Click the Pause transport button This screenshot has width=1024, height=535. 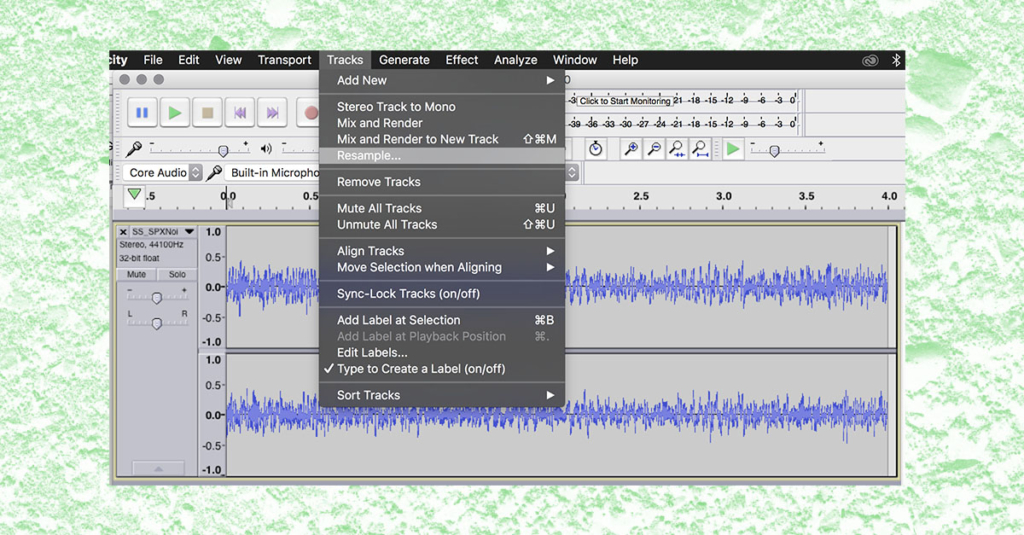click(x=142, y=113)
